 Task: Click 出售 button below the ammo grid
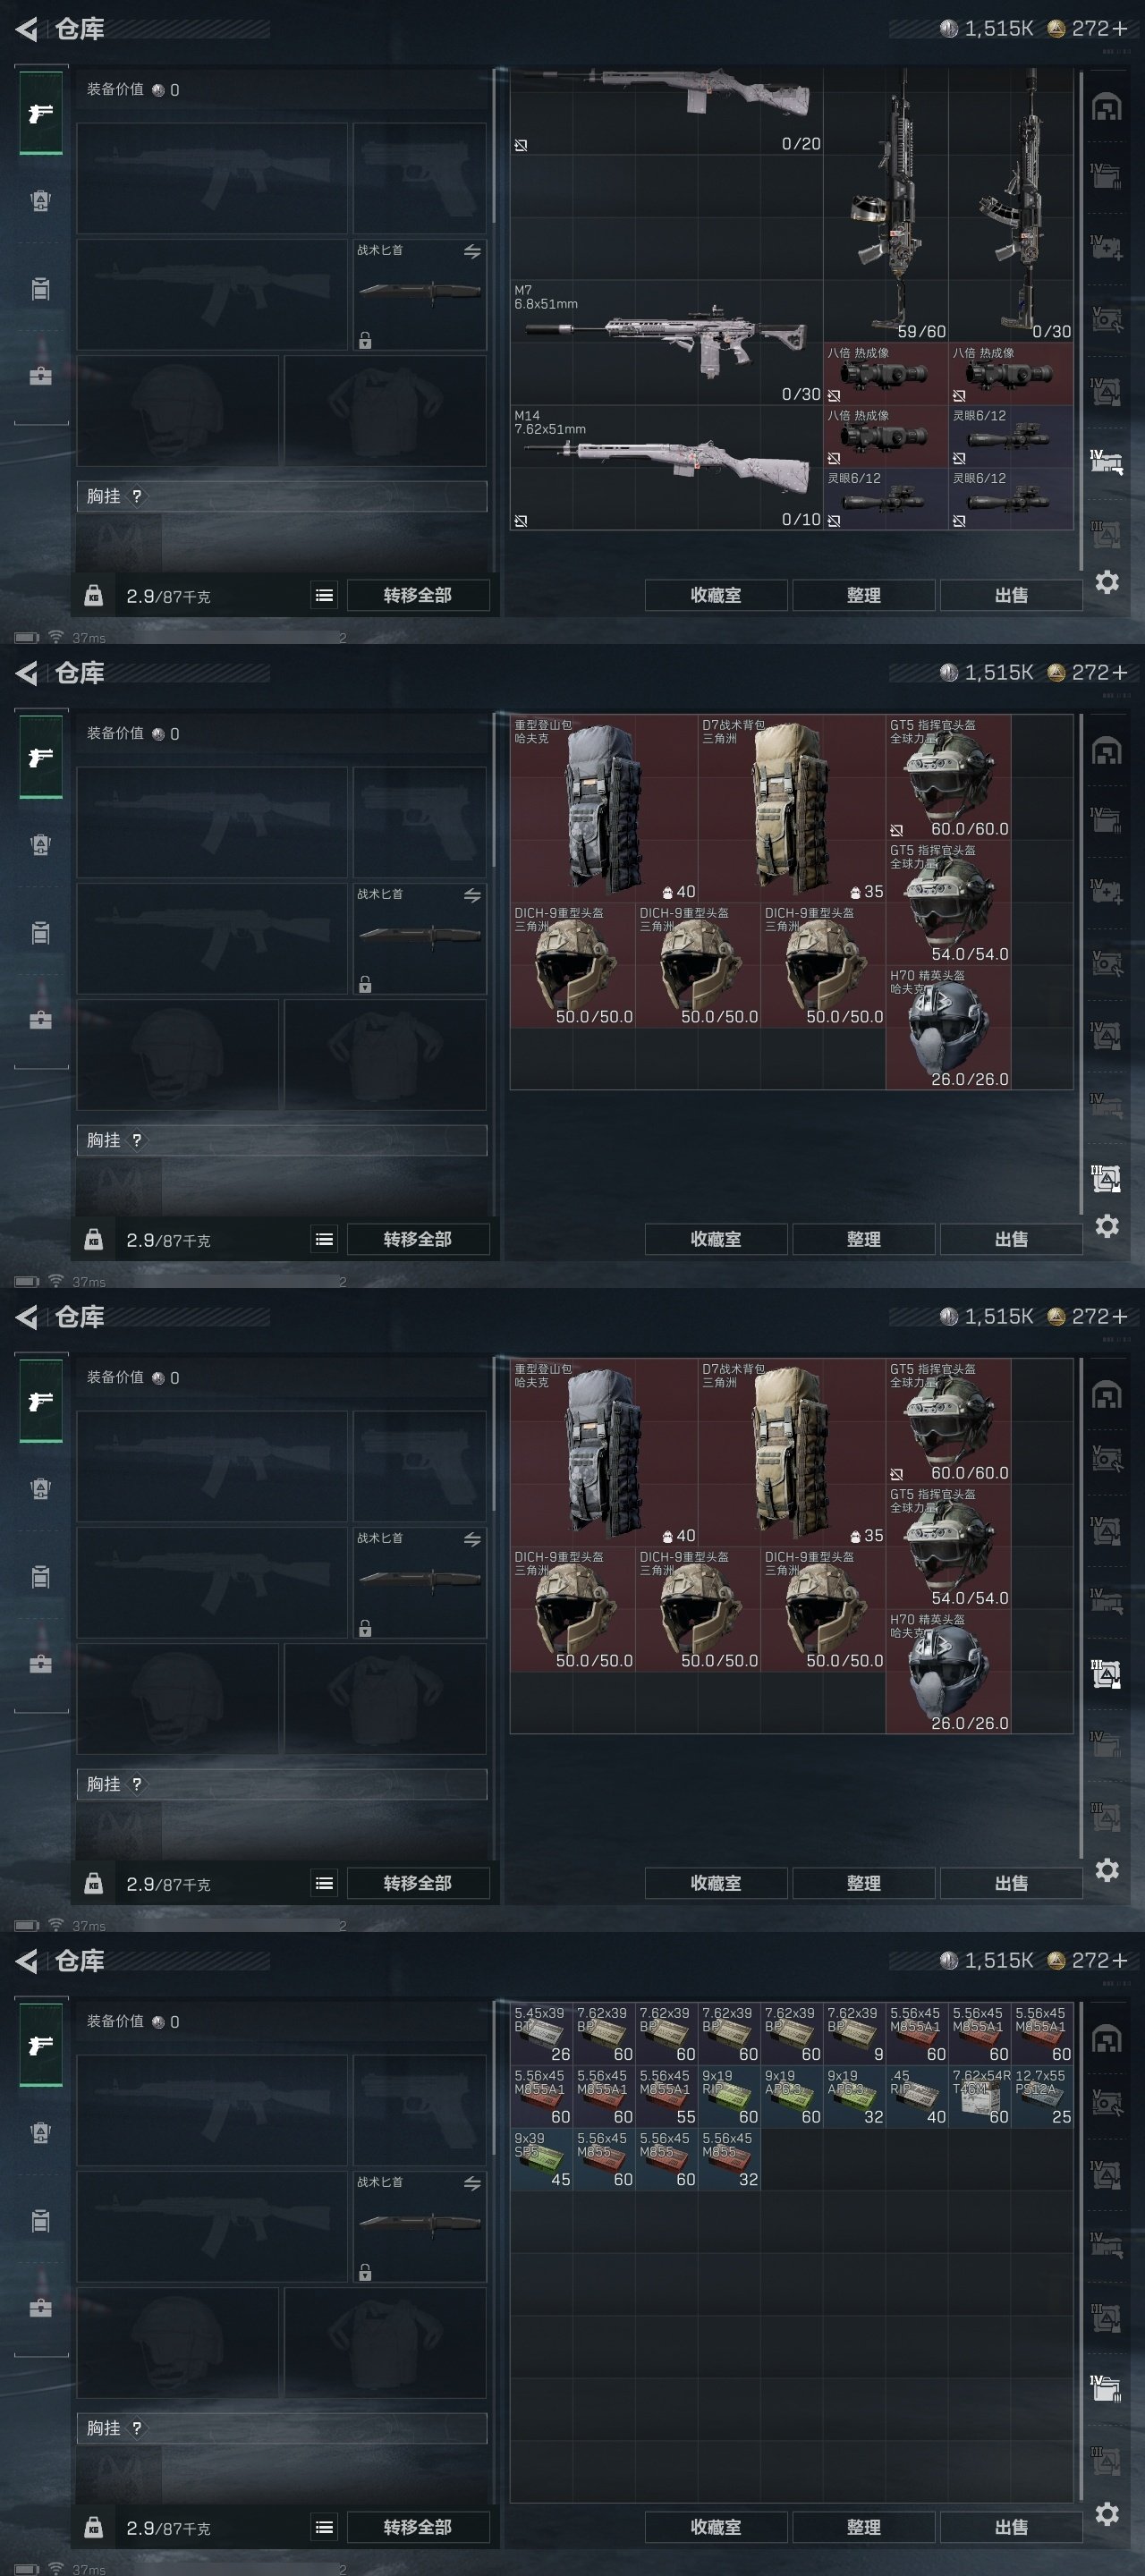click(x=1011, y=2527)
